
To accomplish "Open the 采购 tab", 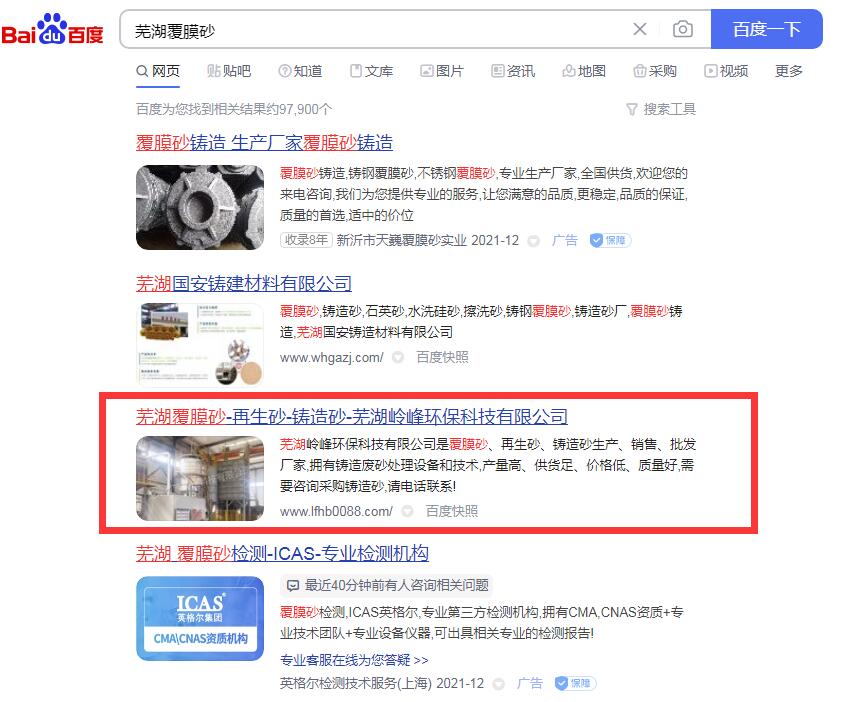I will (655, 71).
